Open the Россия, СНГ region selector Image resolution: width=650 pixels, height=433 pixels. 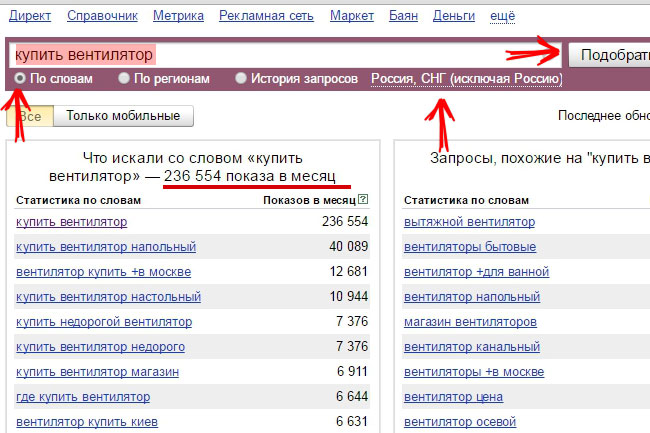click(x=467, y=78)
